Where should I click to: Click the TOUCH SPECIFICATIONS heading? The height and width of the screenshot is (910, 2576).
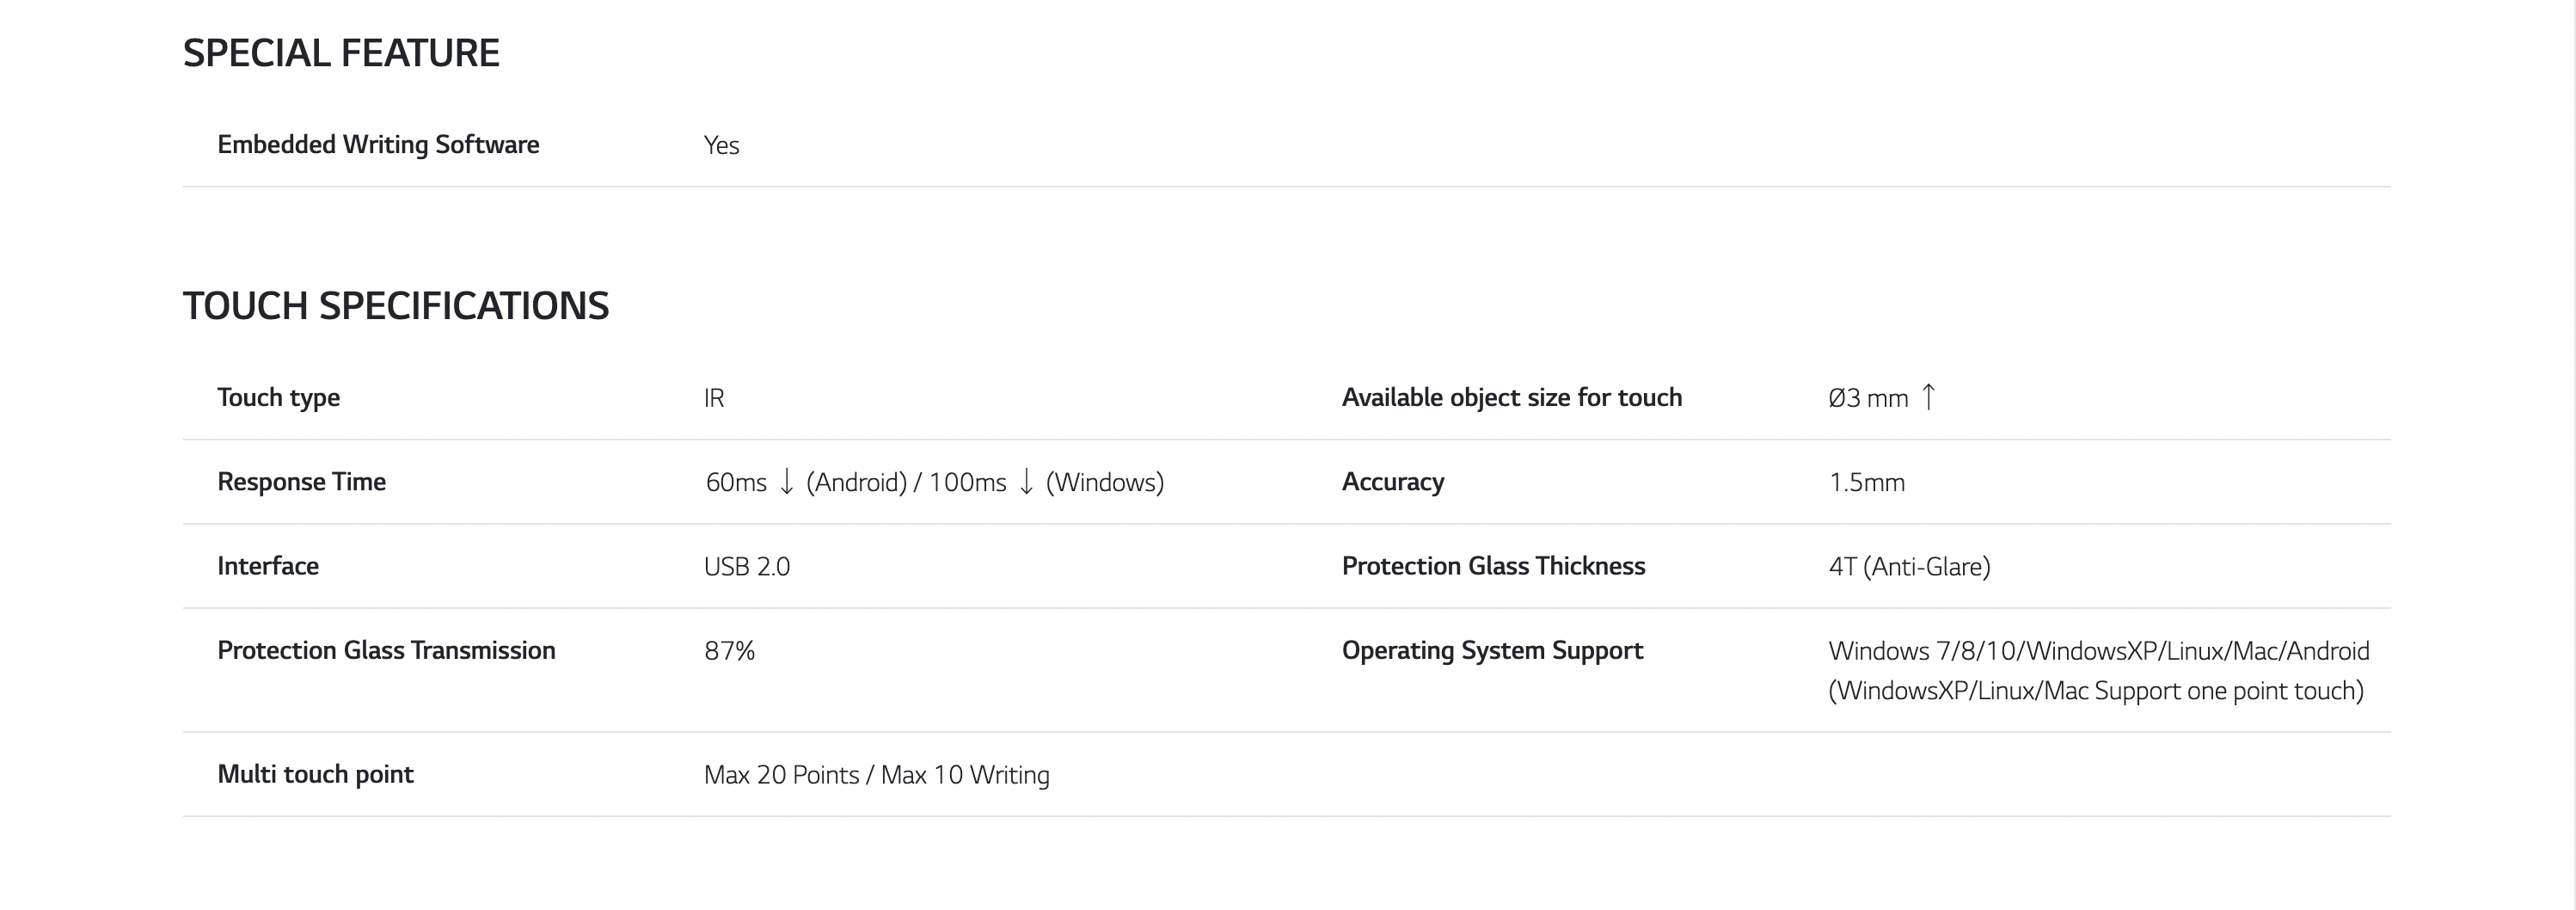coord(395,306)
